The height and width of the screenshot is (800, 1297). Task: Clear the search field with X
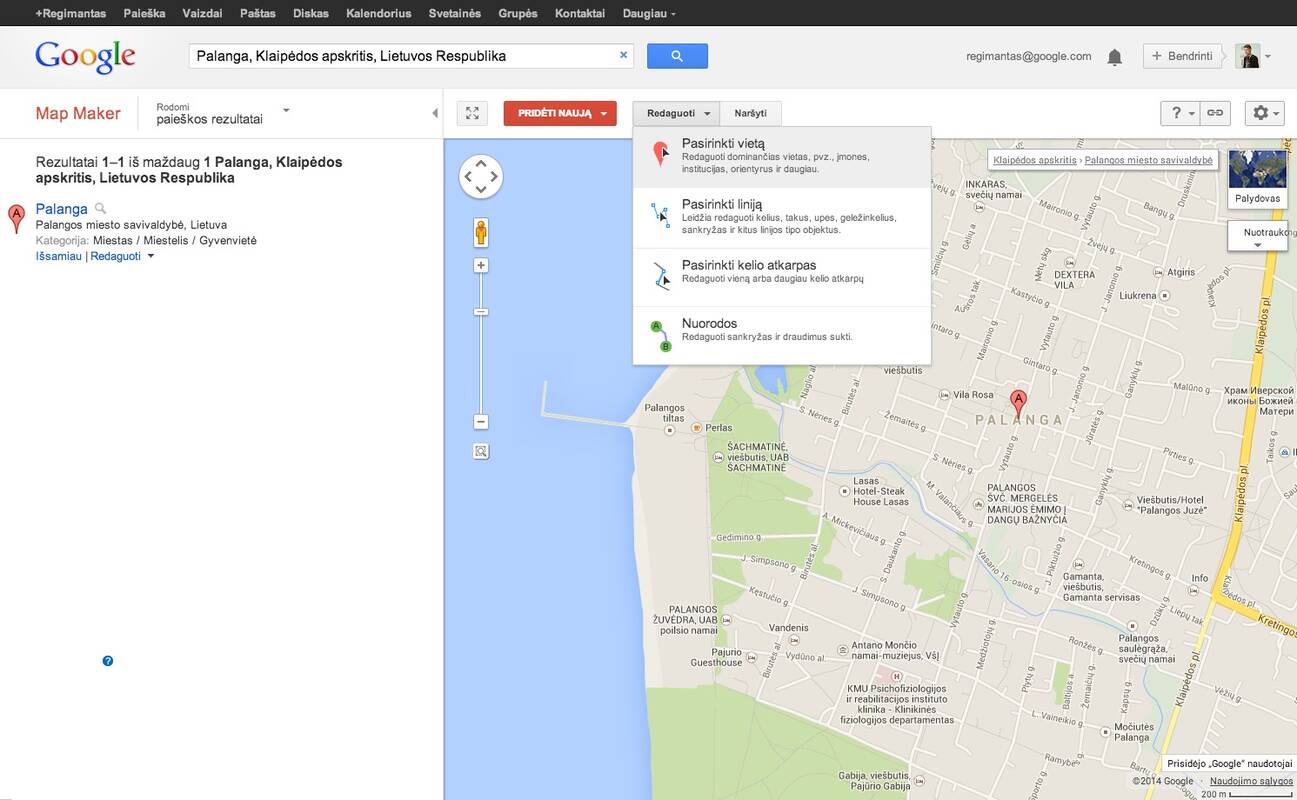[623, 56]
